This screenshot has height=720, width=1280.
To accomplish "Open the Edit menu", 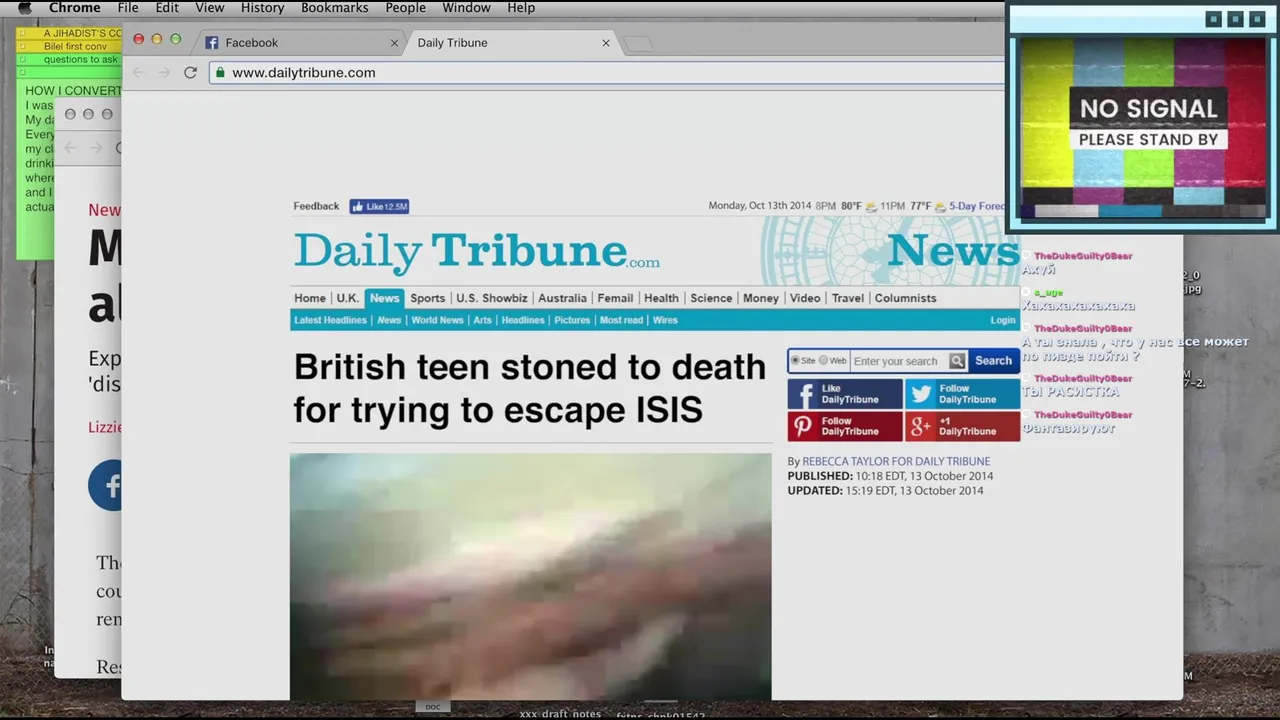I will point(167,8).
